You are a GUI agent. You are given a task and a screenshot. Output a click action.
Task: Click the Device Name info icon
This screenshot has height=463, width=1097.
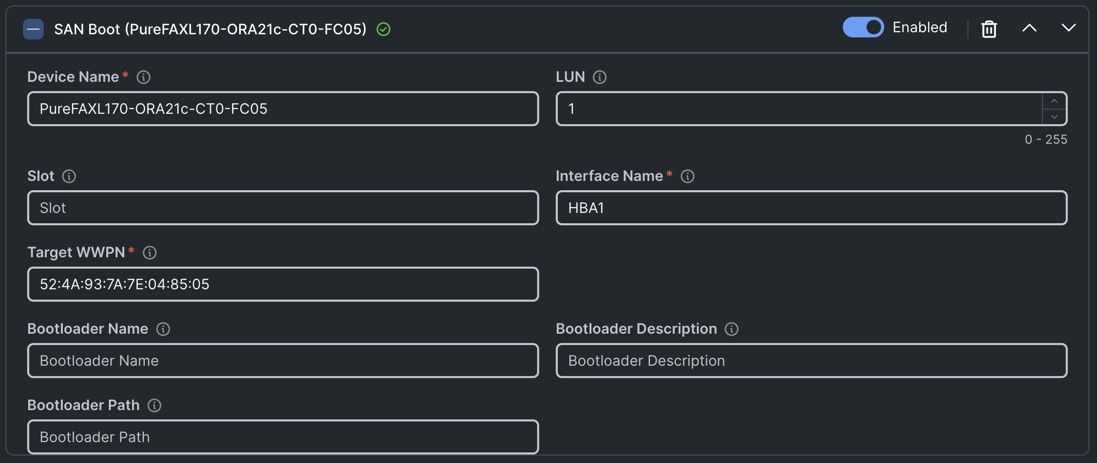pos(144,77)
